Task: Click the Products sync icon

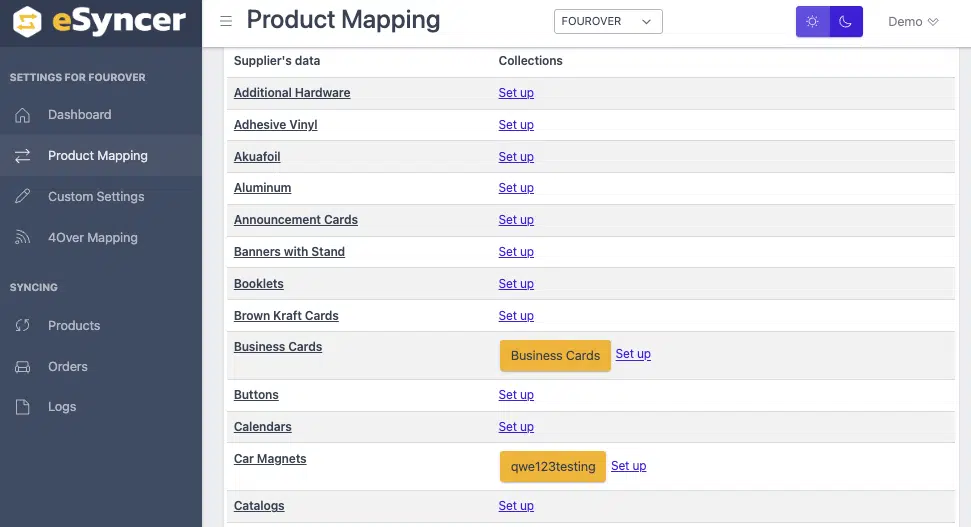Action: (22, 326)
